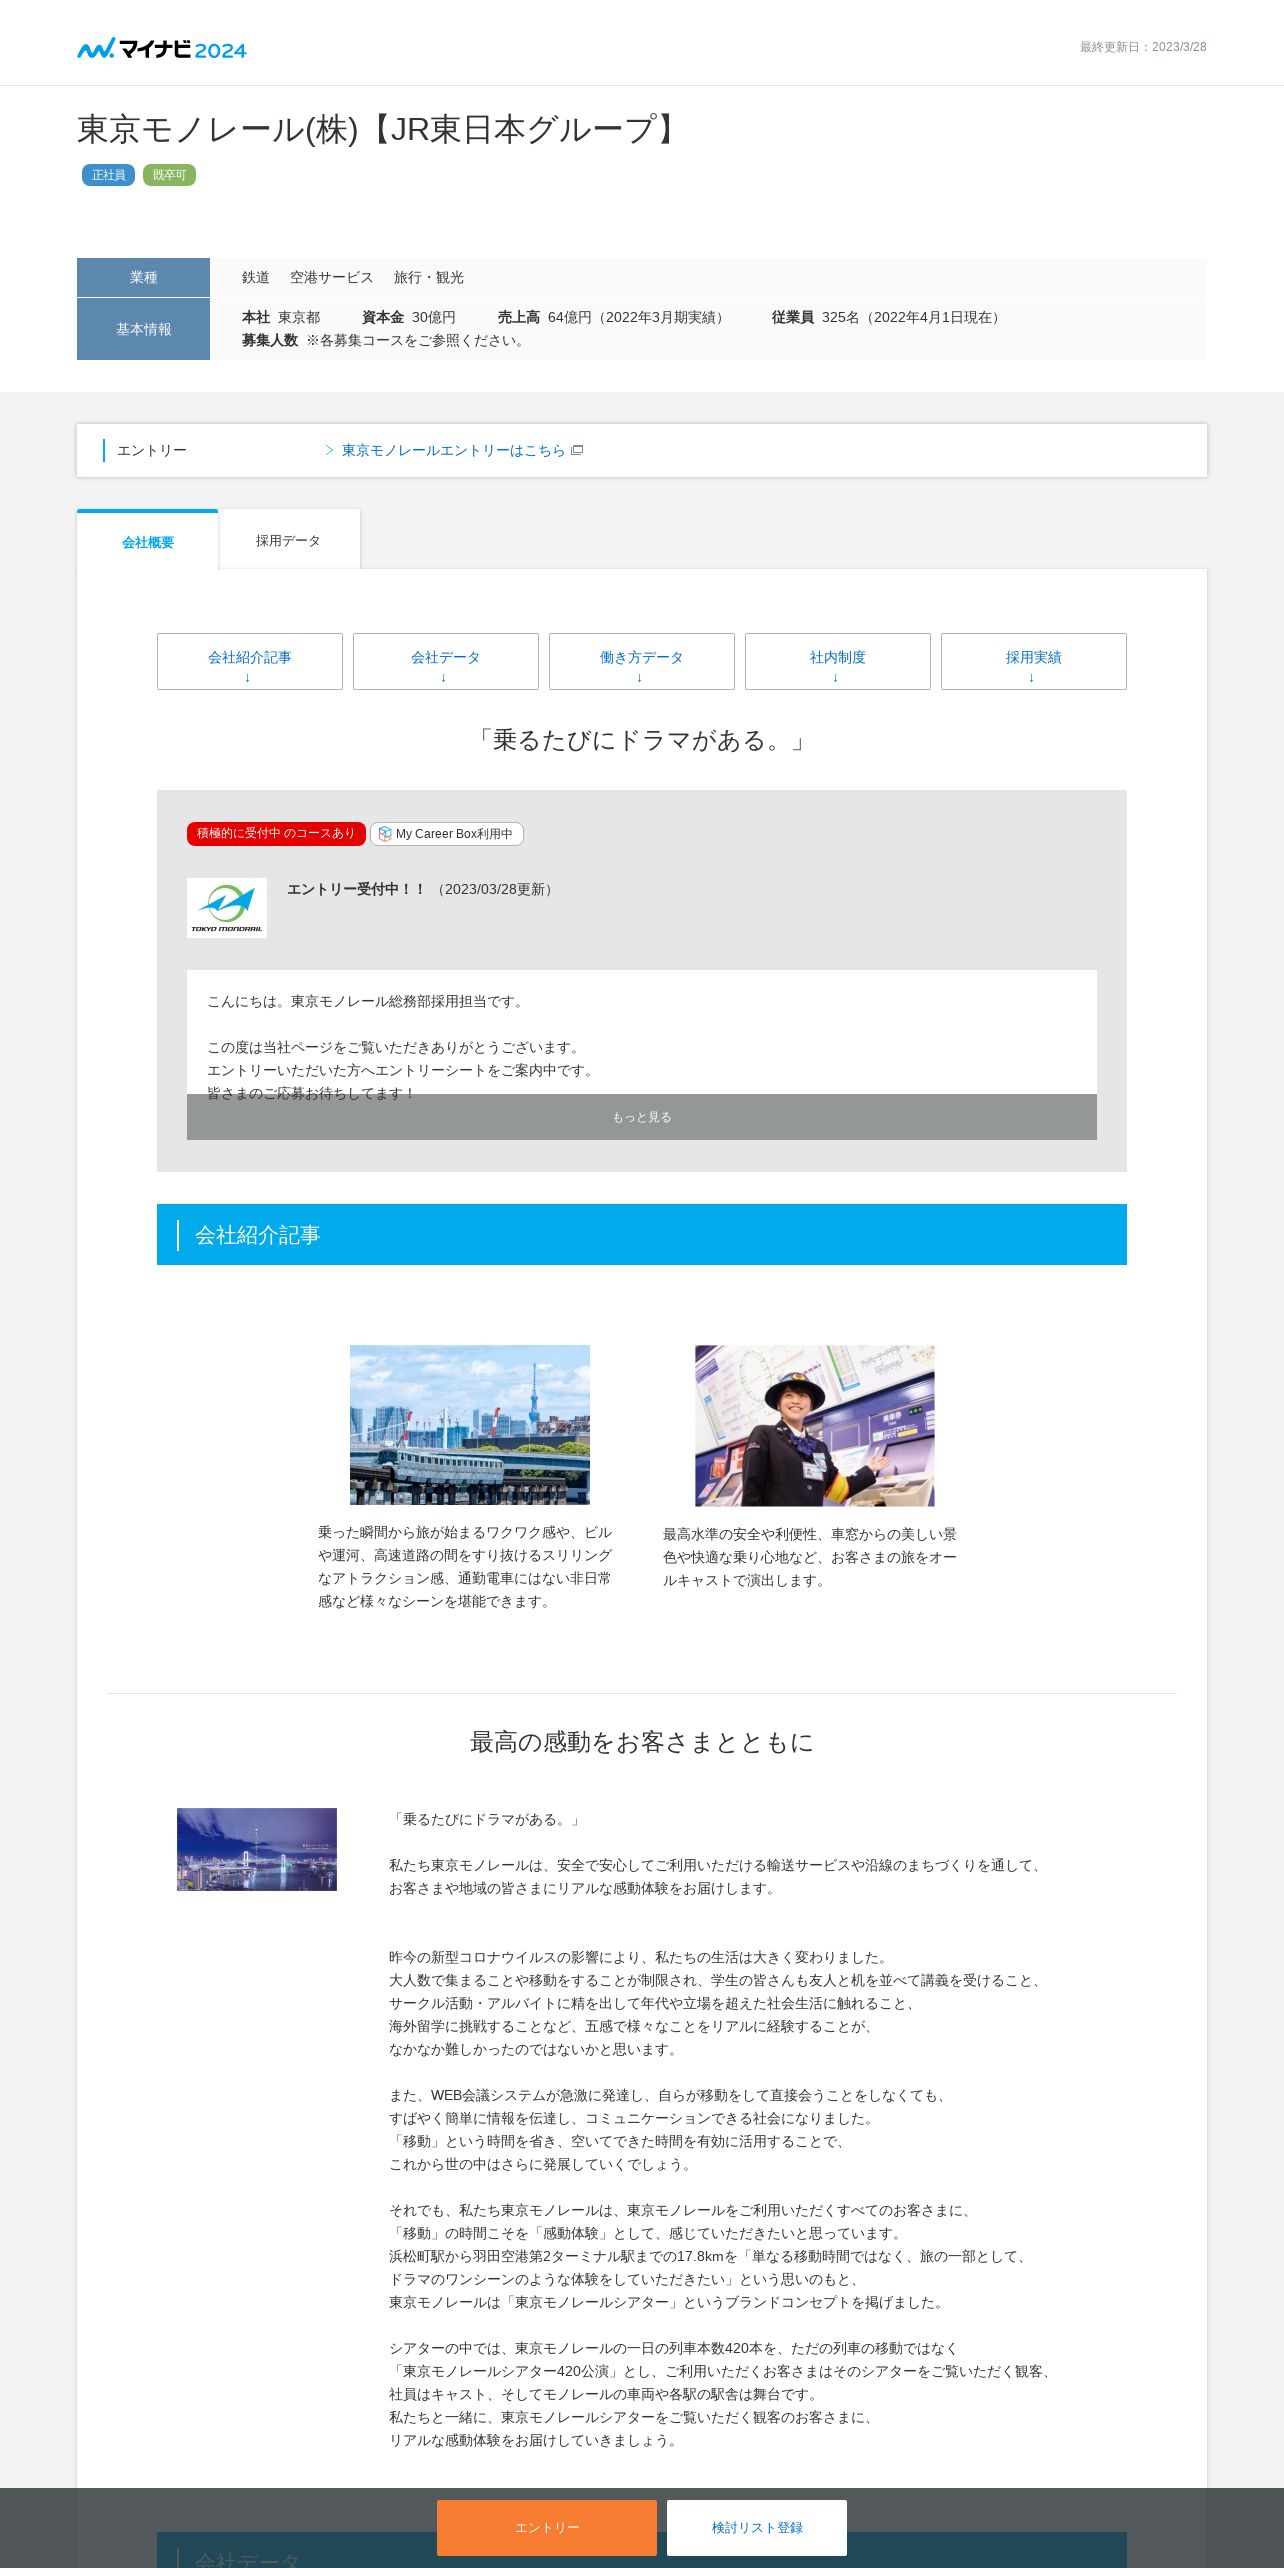1284x2568 pixels.
Task: Click the 積極的に受付中のコースあり badge
Action: point(276,834)
